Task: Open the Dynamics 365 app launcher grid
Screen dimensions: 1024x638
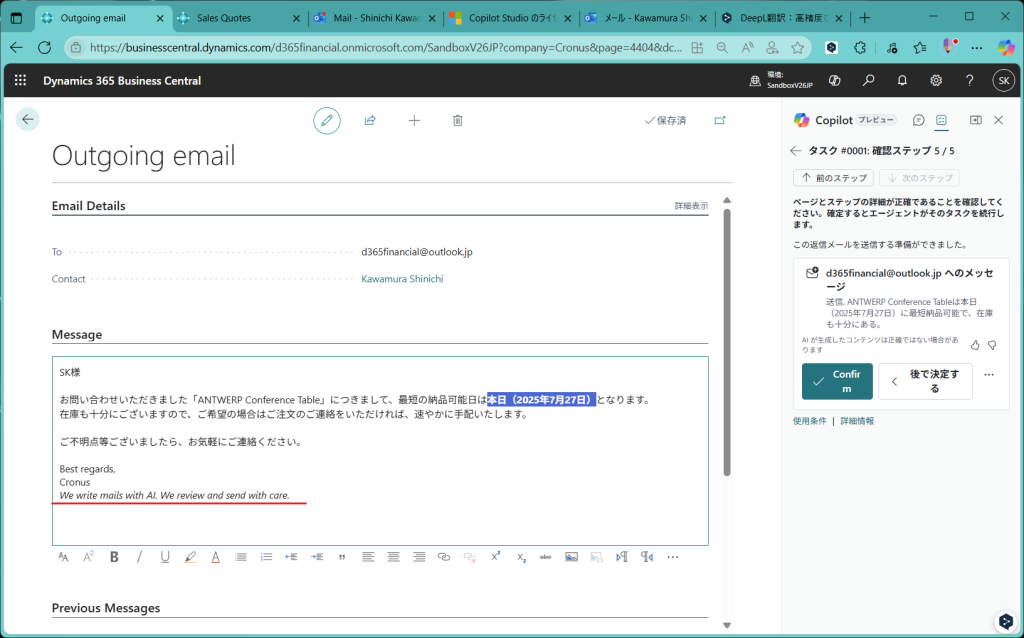Action: coord(20,80)
